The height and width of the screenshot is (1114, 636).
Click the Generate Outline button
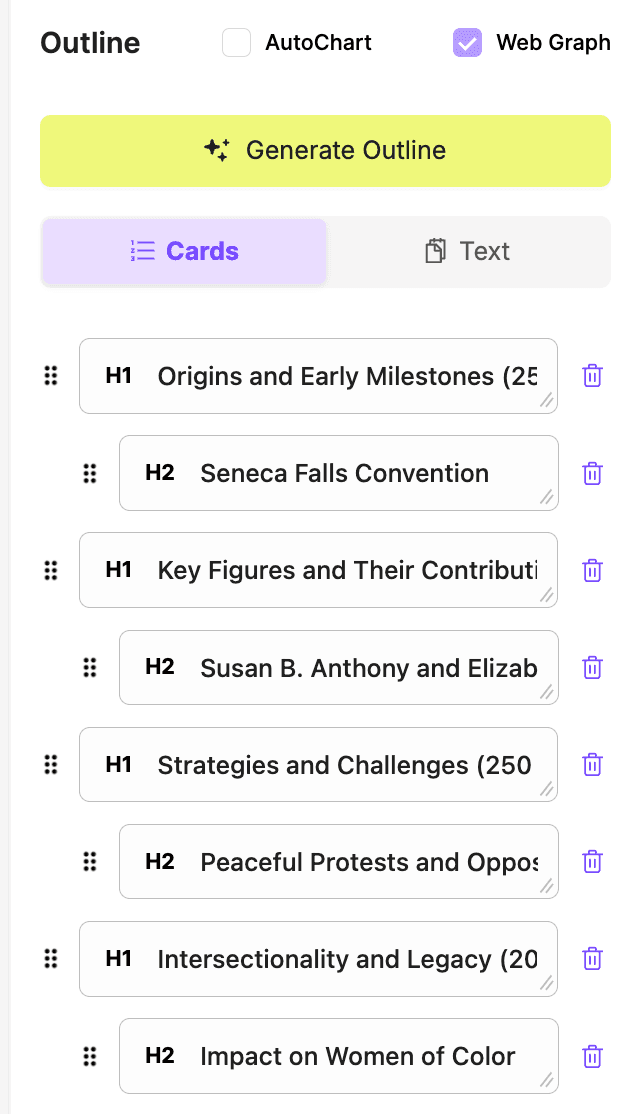(325, 151)
